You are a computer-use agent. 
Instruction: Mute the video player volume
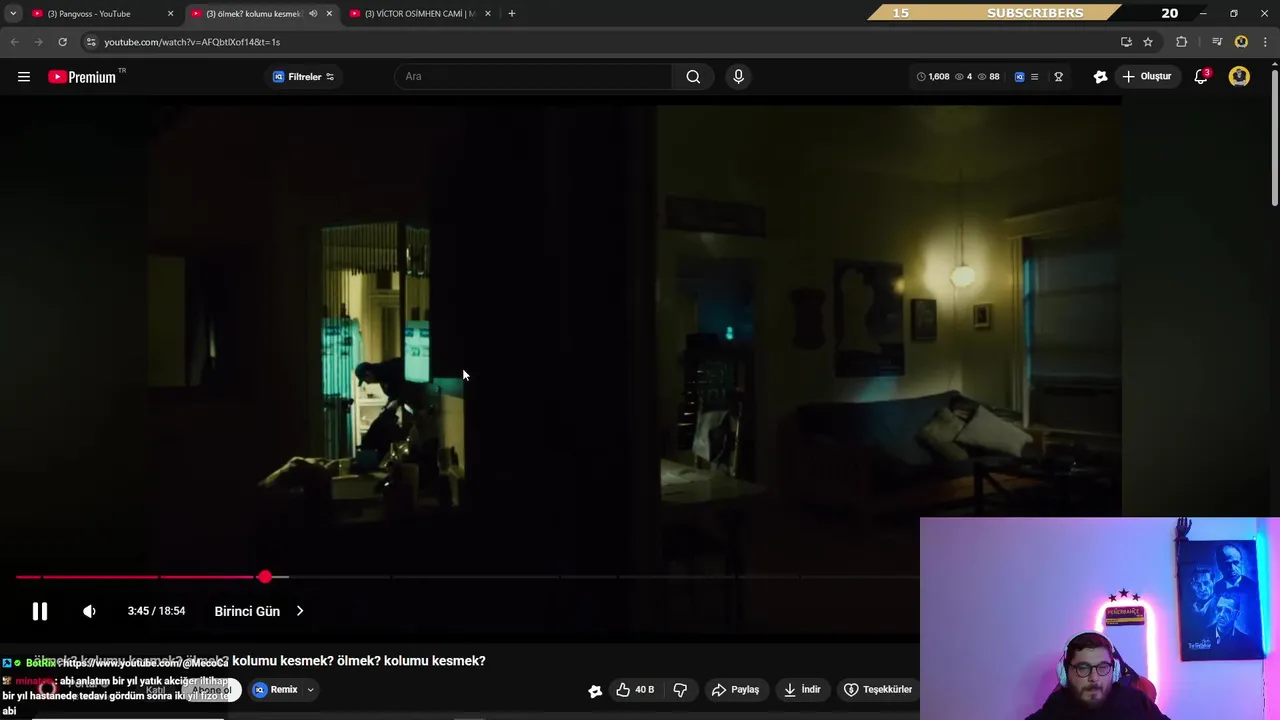tap(89, 611)
